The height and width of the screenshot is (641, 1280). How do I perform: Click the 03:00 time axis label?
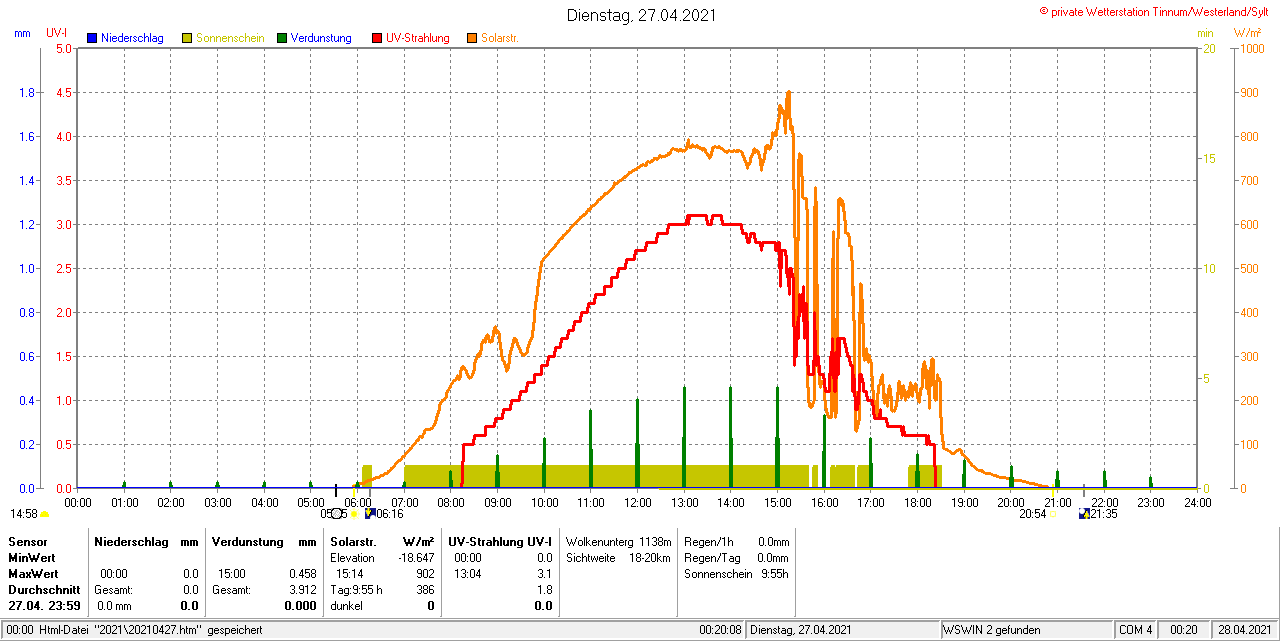pos(218,502)
